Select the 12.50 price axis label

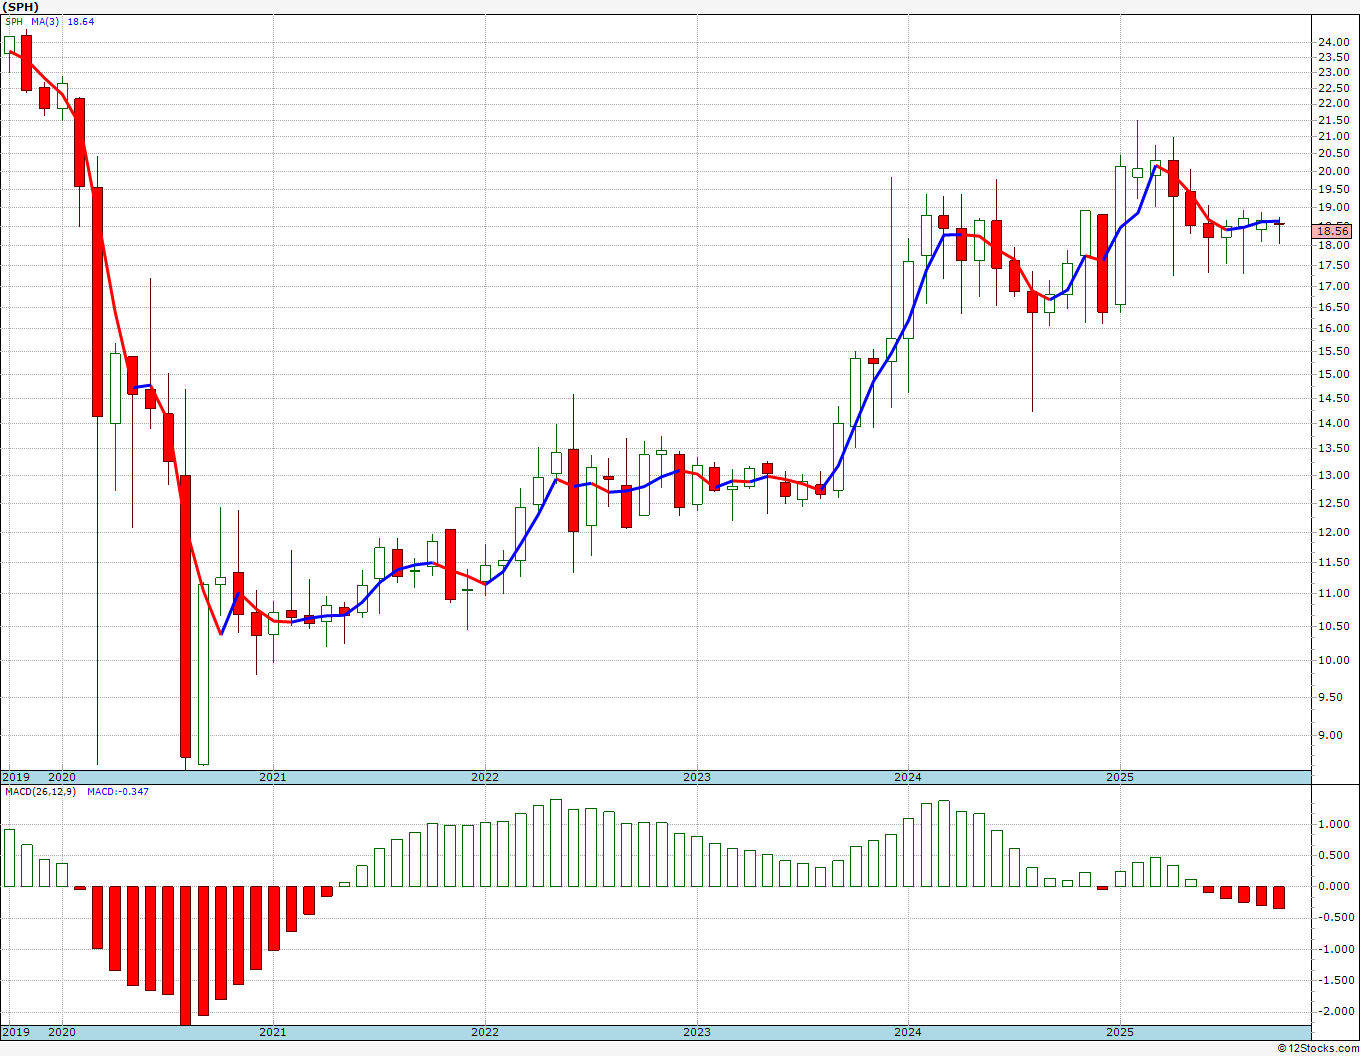click(1333, 503)
